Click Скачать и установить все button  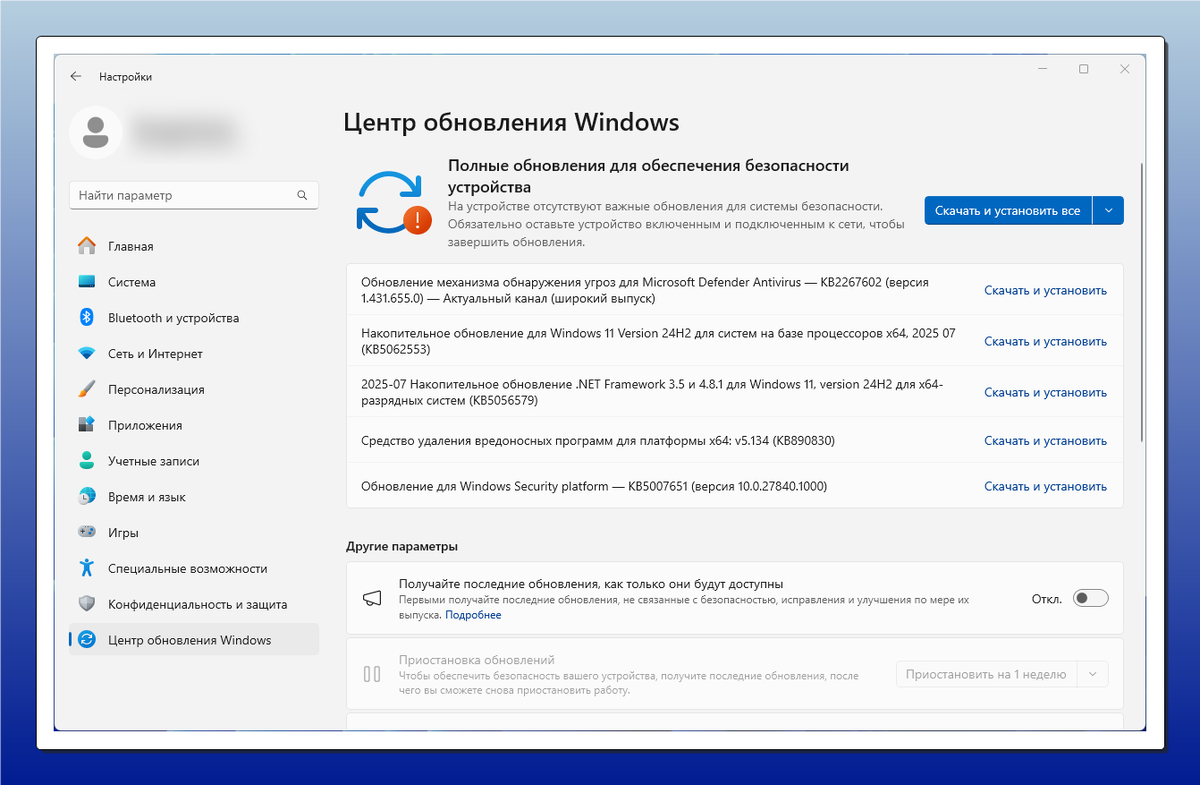click(1008, 211)
